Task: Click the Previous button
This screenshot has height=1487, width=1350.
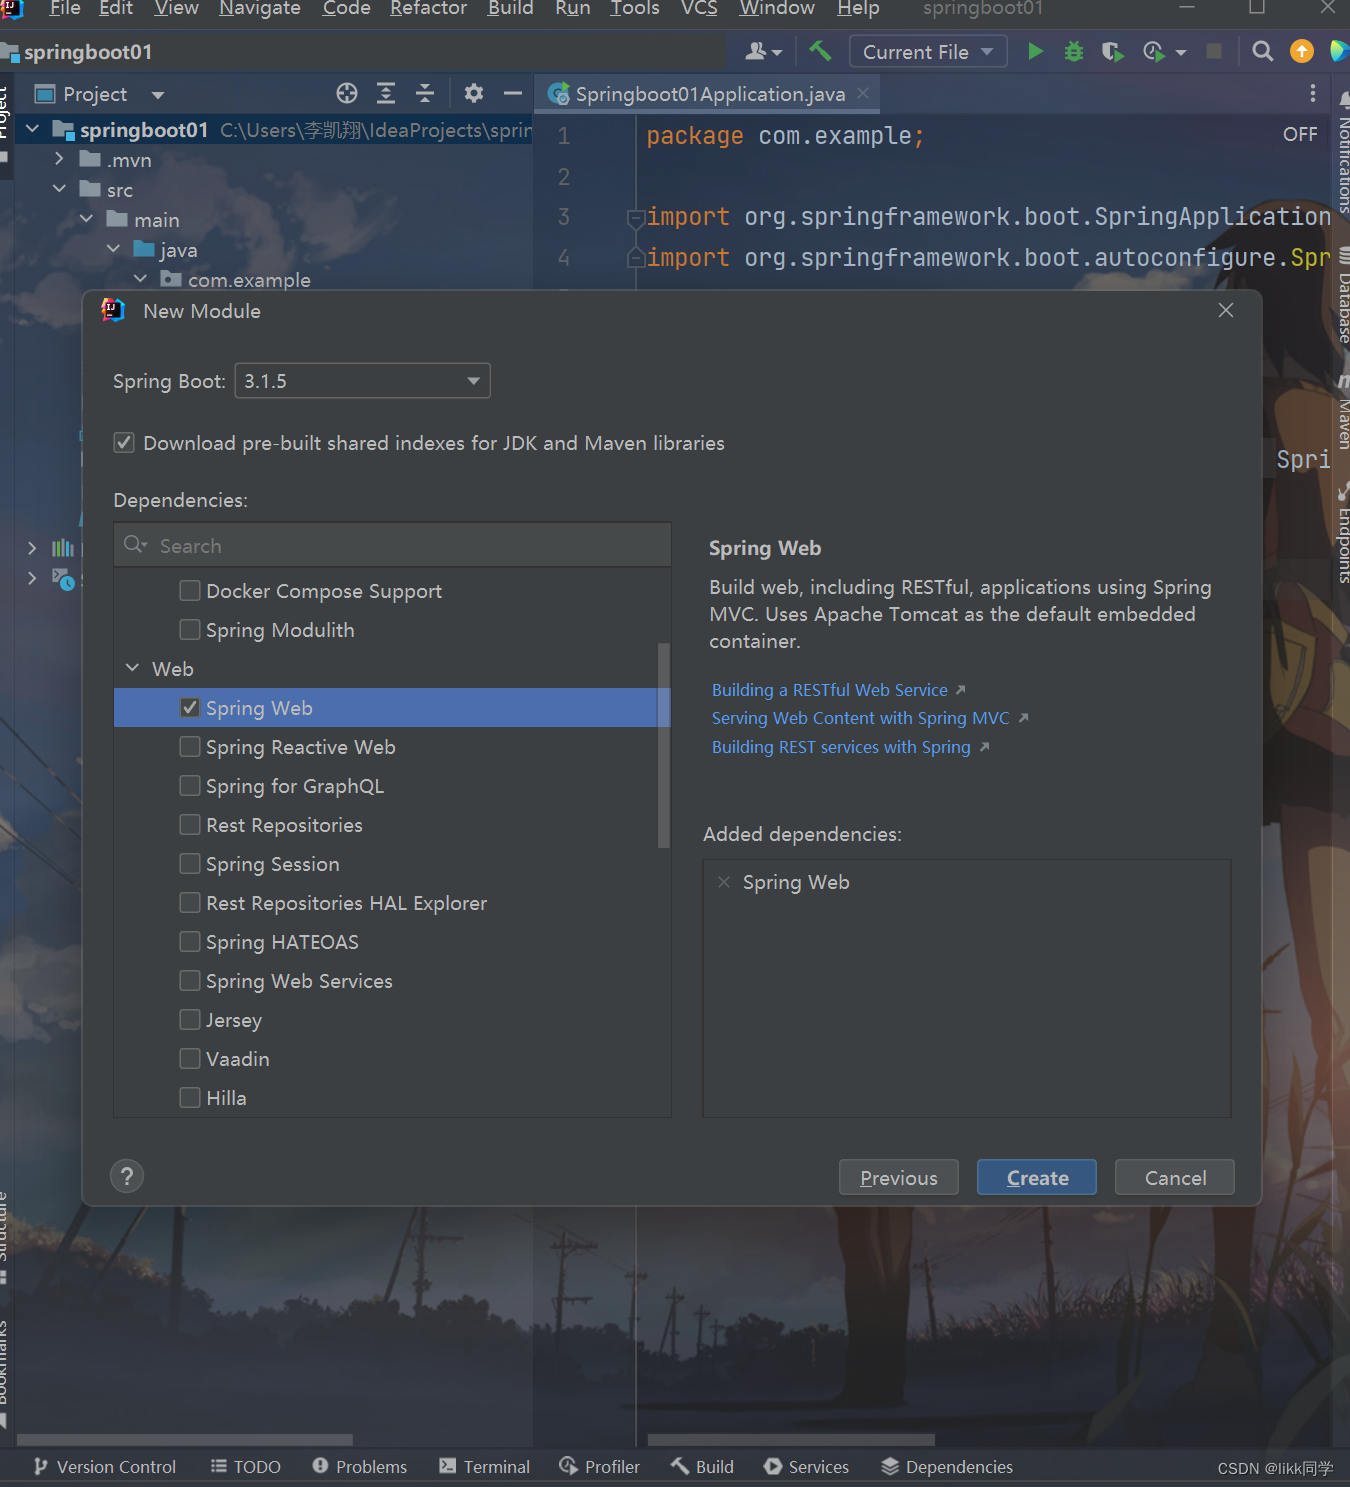Action: (x=899, y=1177)
